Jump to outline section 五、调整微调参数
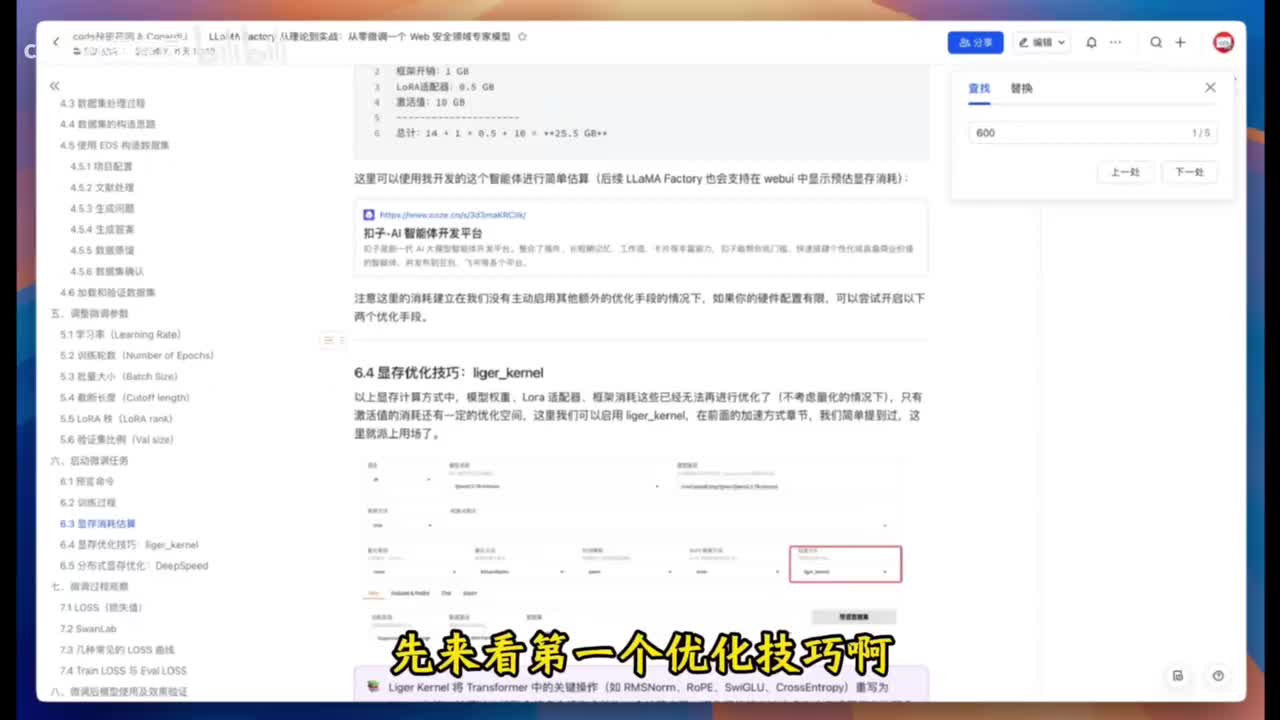This screenshot has width=1280, height=720. 89,313
